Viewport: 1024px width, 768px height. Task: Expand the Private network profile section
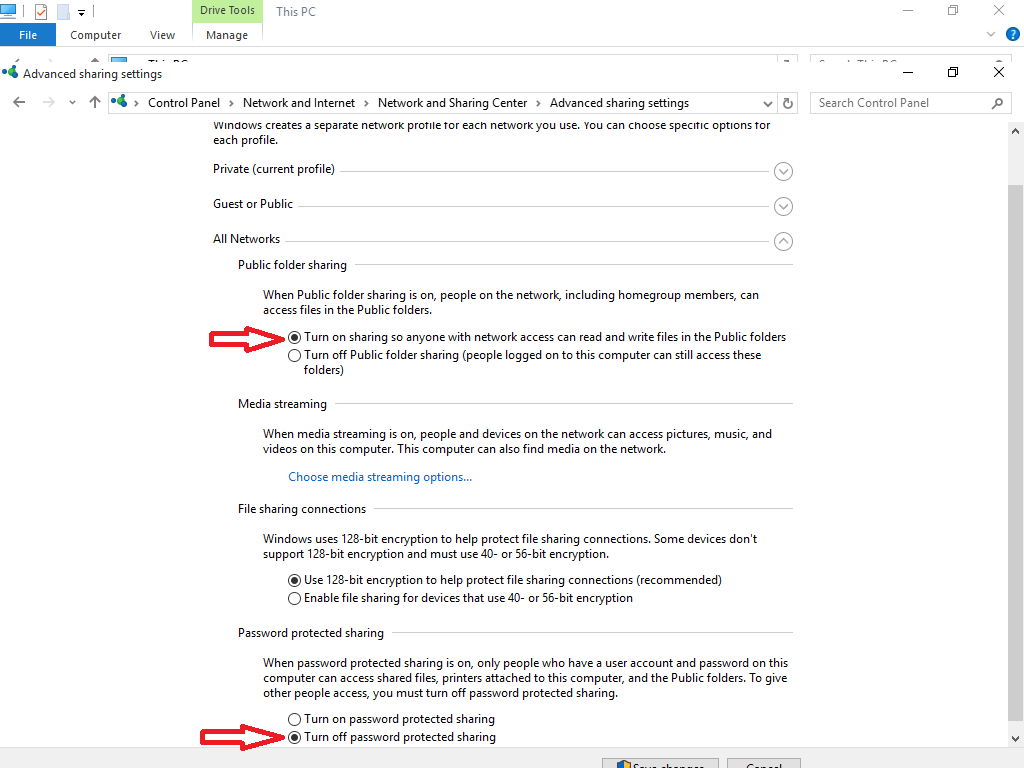point(783,171)
